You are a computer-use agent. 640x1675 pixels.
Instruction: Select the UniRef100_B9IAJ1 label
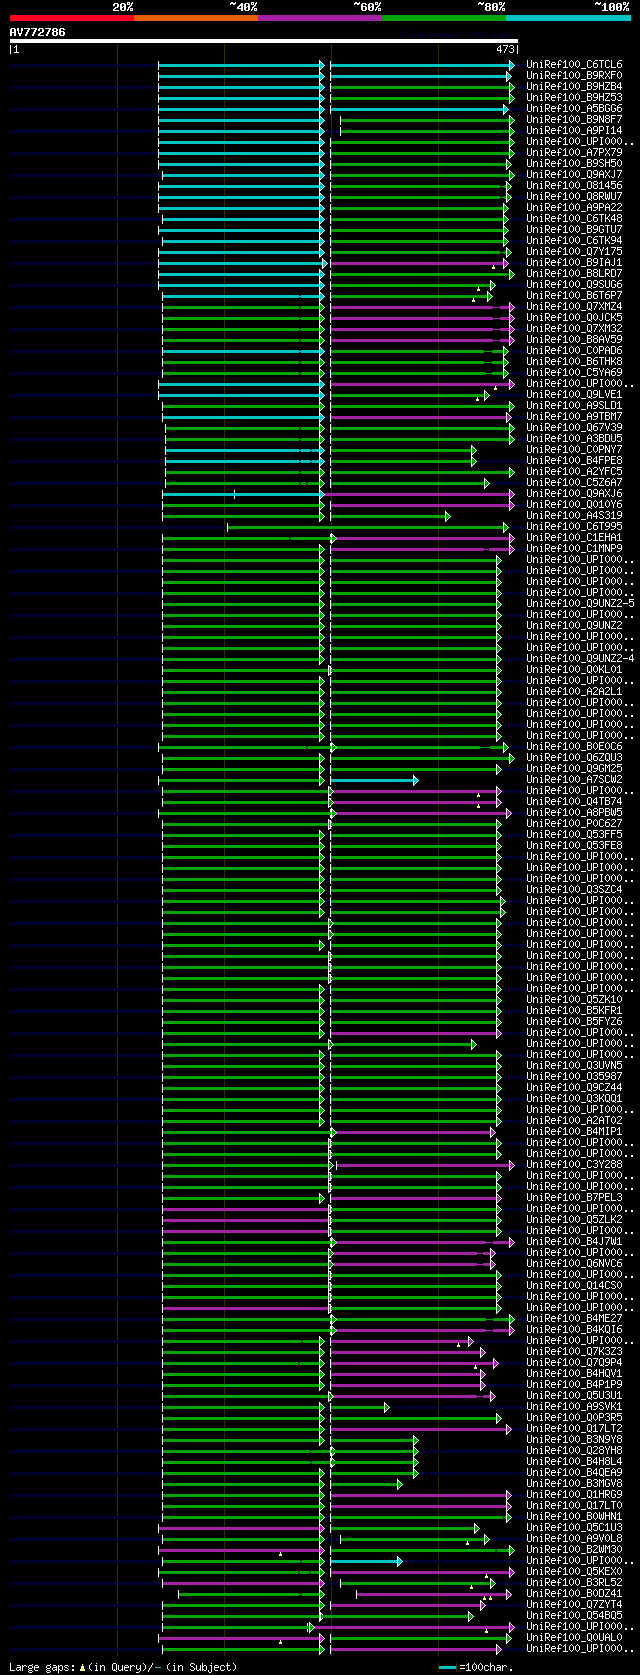574,263
